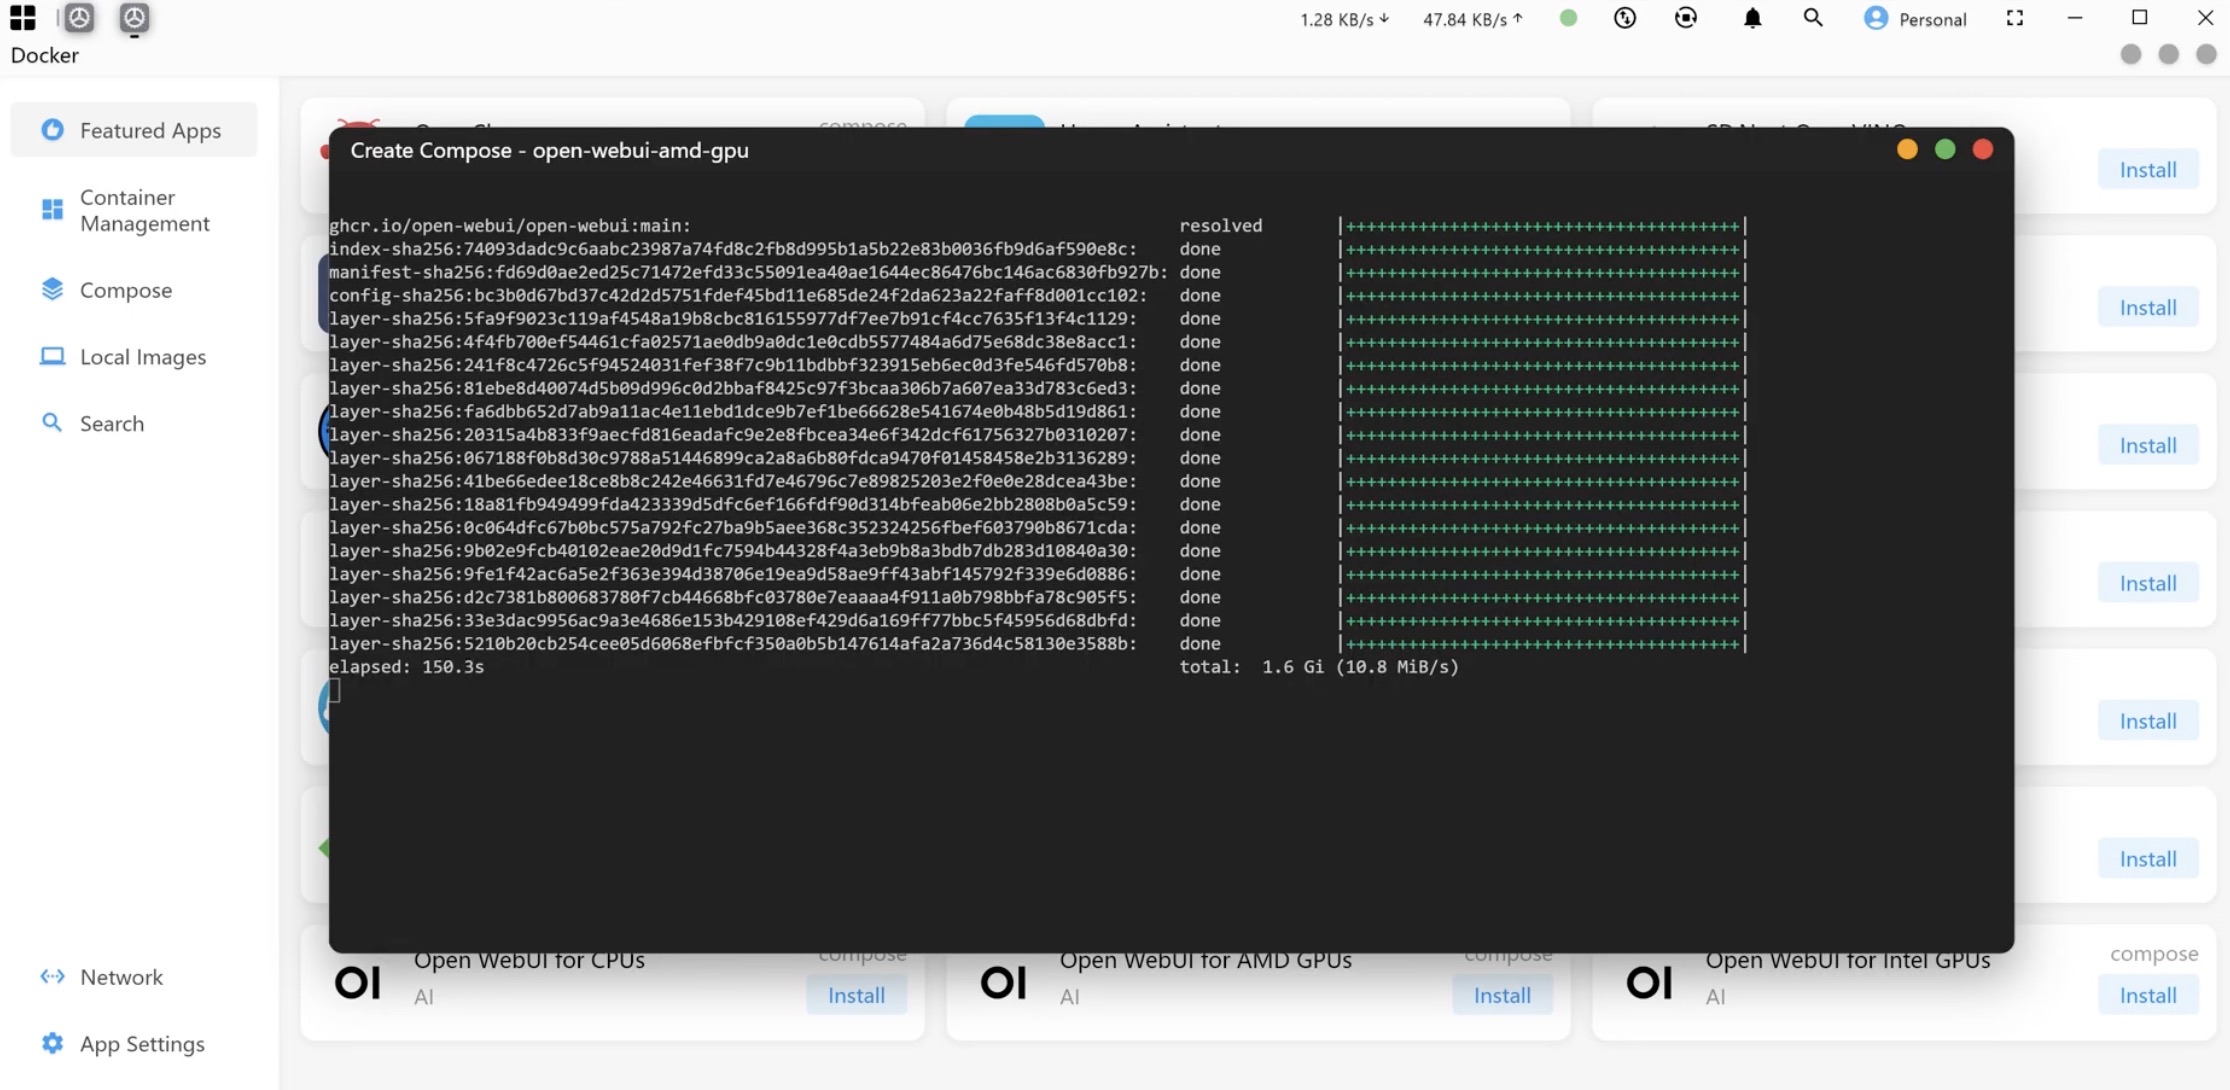The height and width of the screenshot is (1090, 2230).
Task: Maximize the main Docker window
Action: tap(2139, 17)
